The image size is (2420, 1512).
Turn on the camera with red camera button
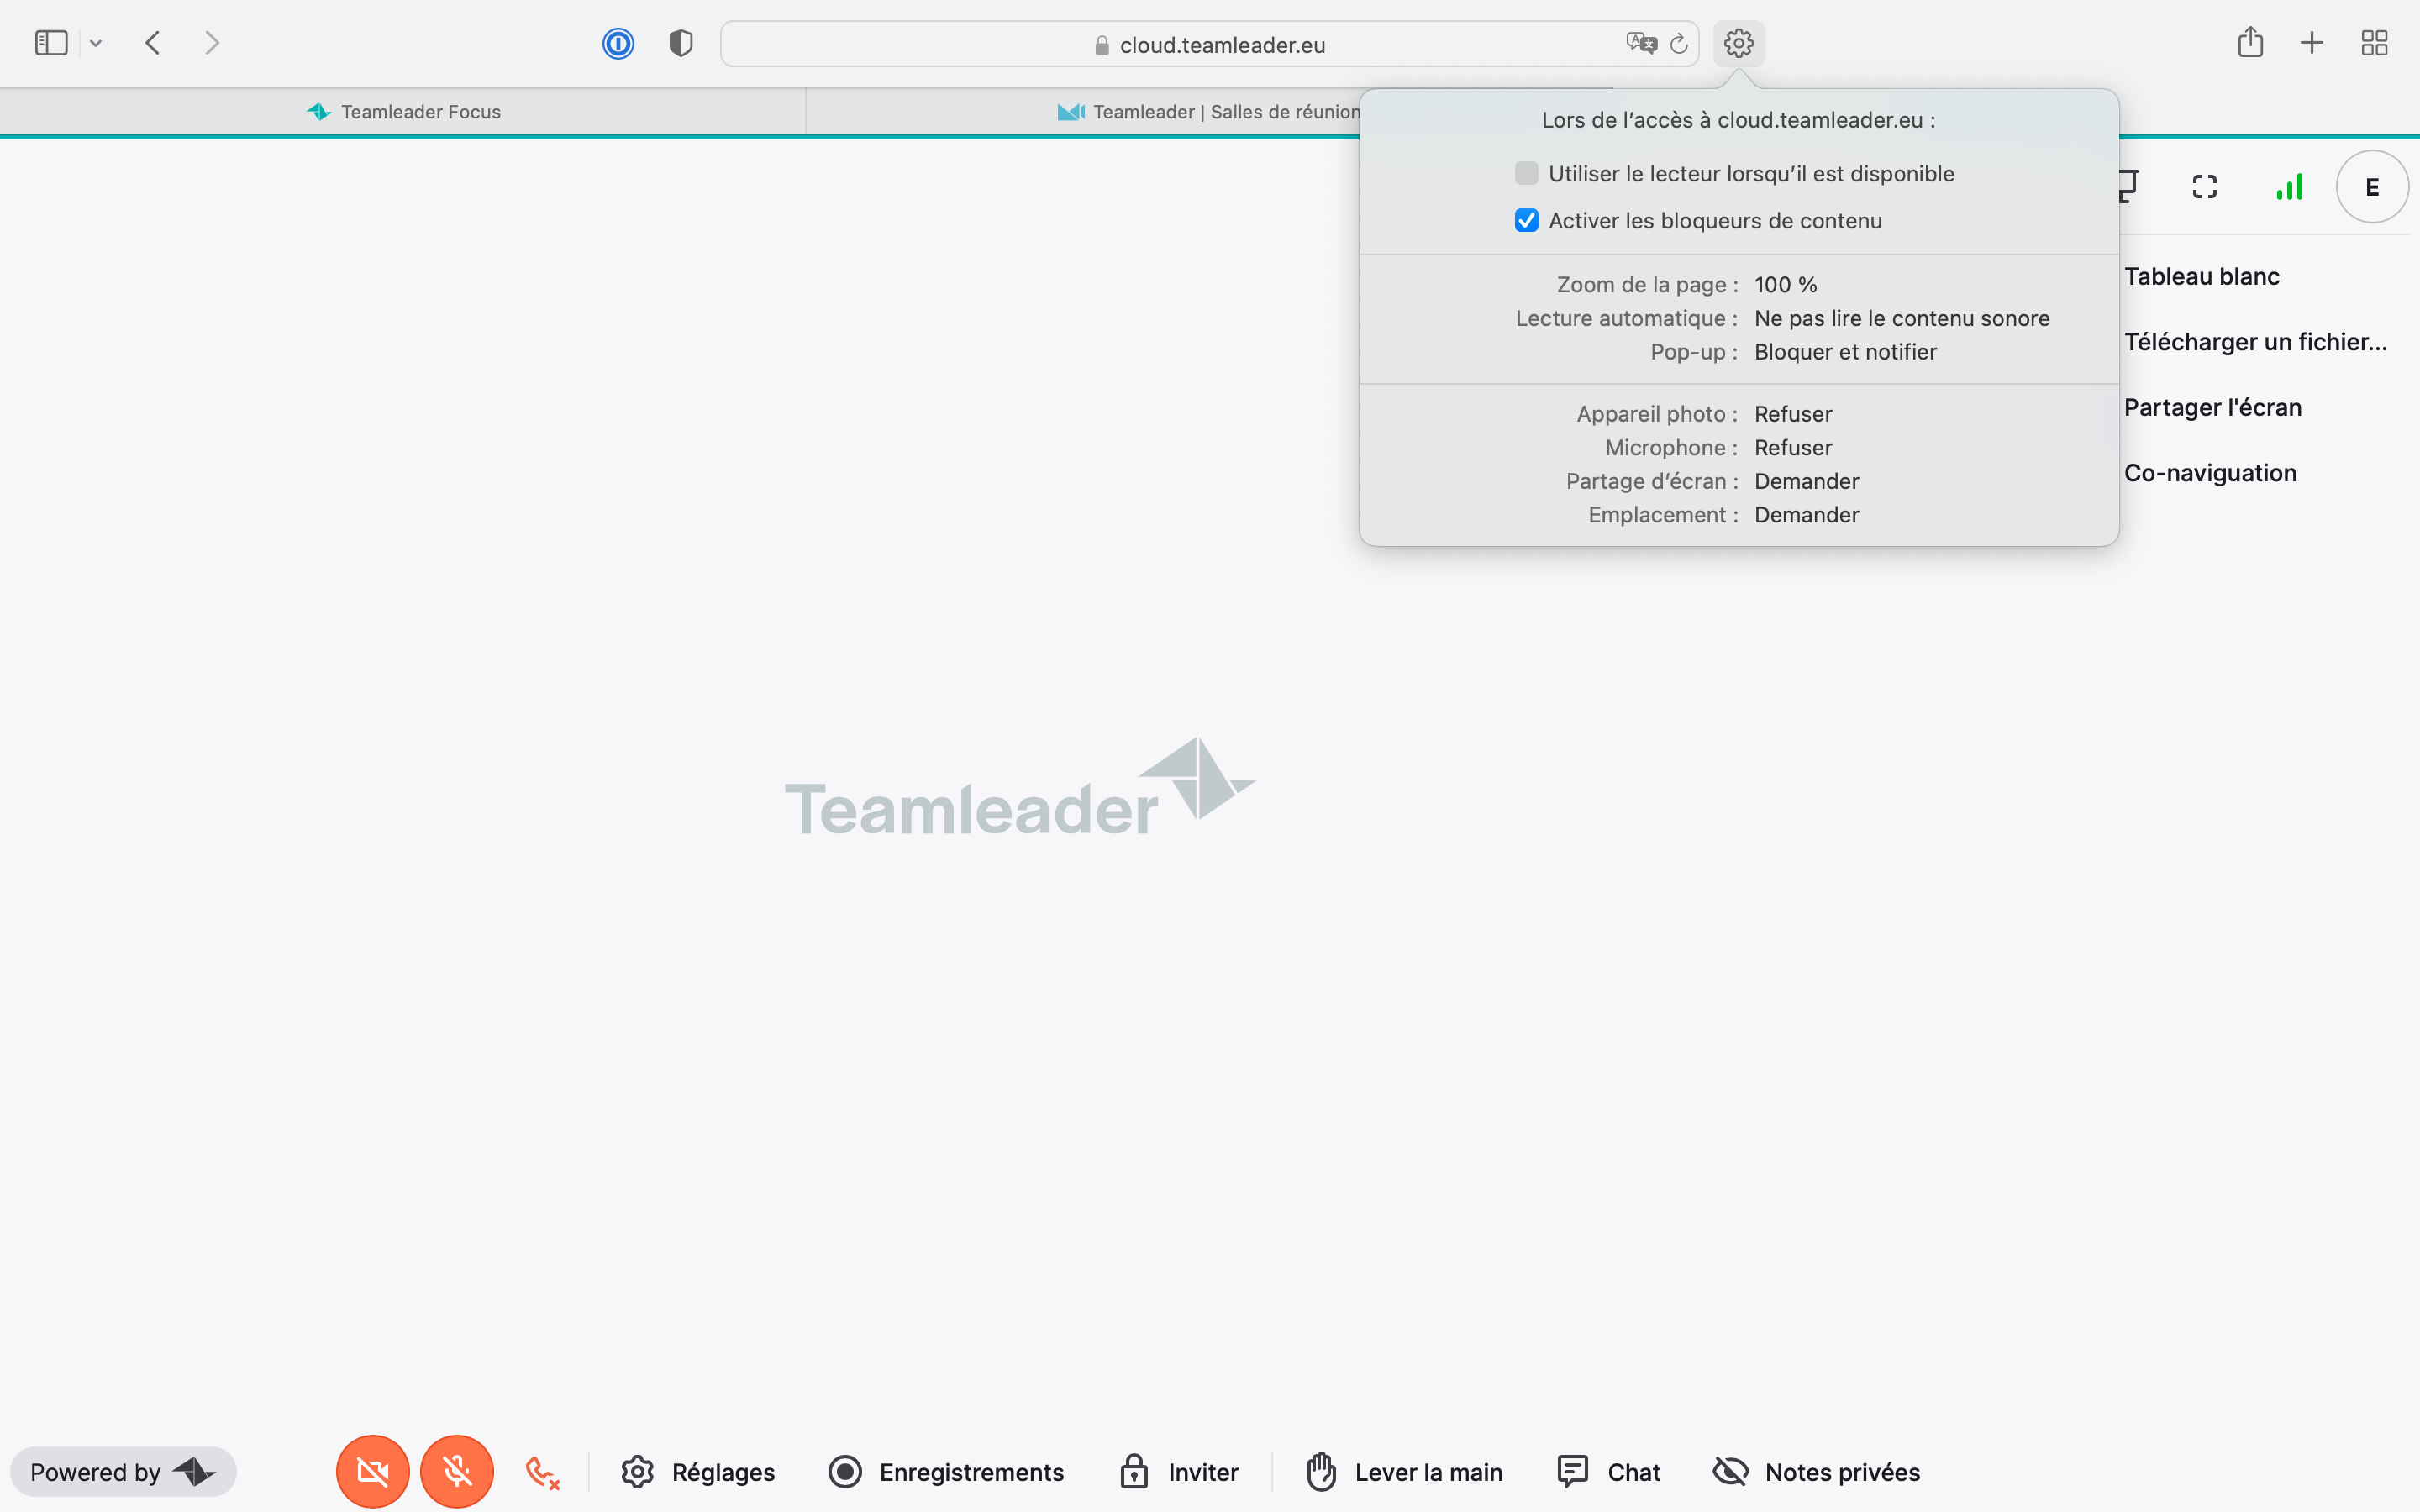[x=373, y=1472]
